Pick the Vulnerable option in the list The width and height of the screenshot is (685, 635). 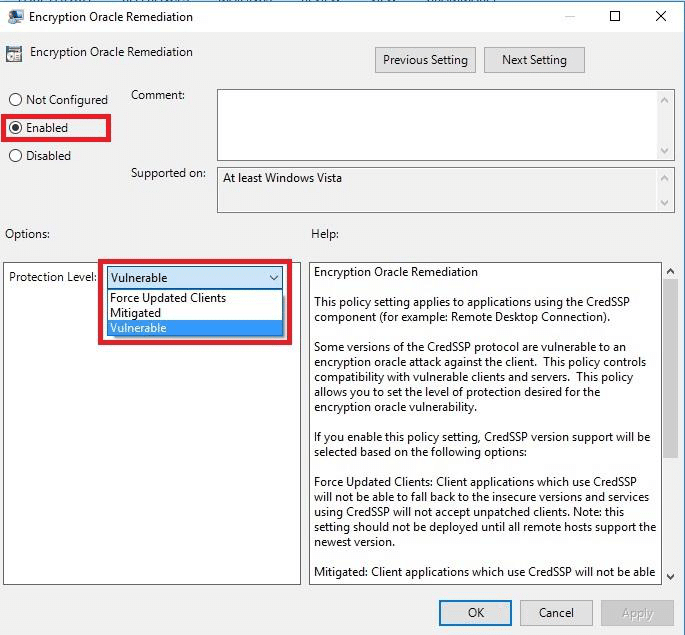coord(139,328)
